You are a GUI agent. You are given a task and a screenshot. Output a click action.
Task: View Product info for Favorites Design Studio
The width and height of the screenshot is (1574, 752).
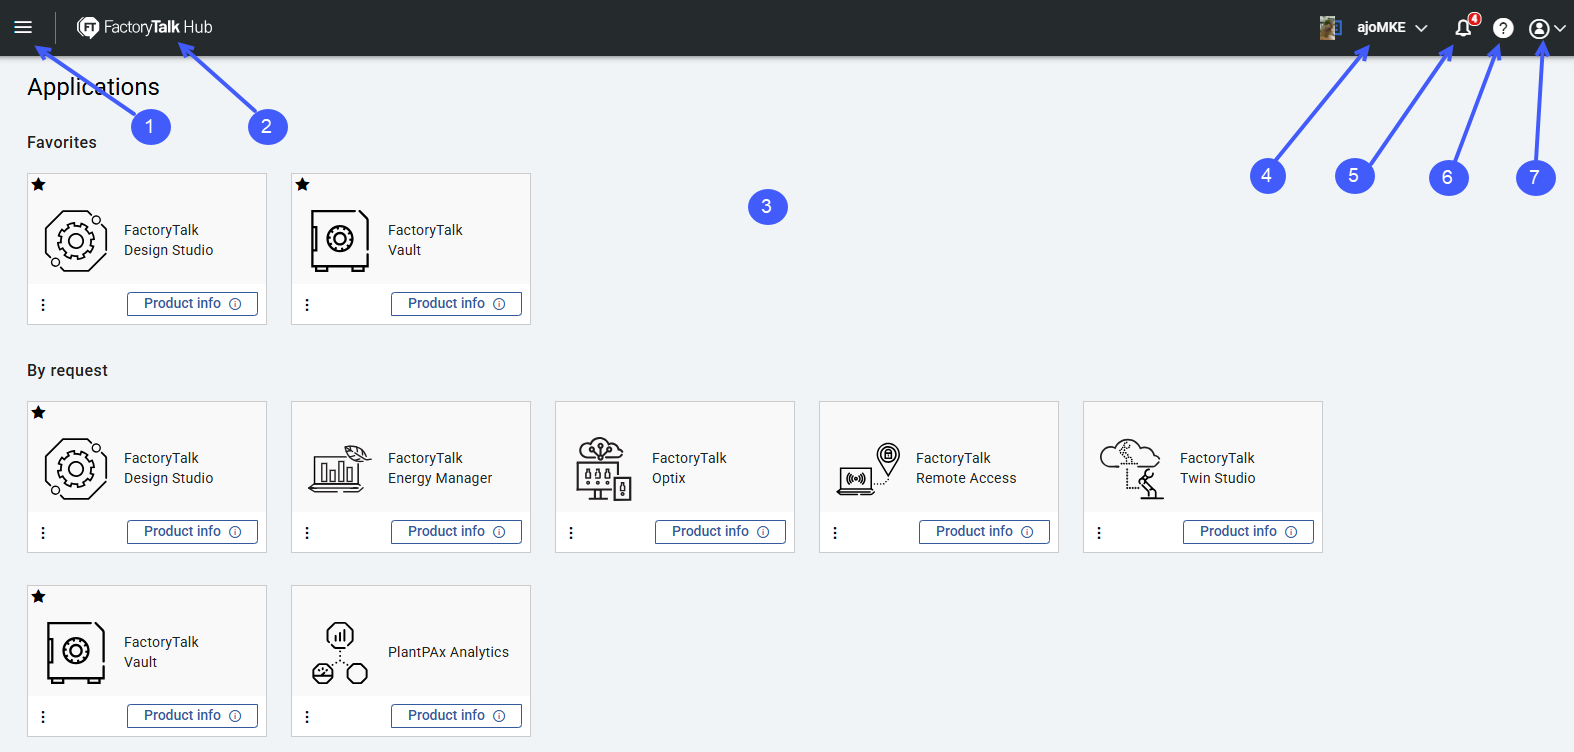[192, 304]
